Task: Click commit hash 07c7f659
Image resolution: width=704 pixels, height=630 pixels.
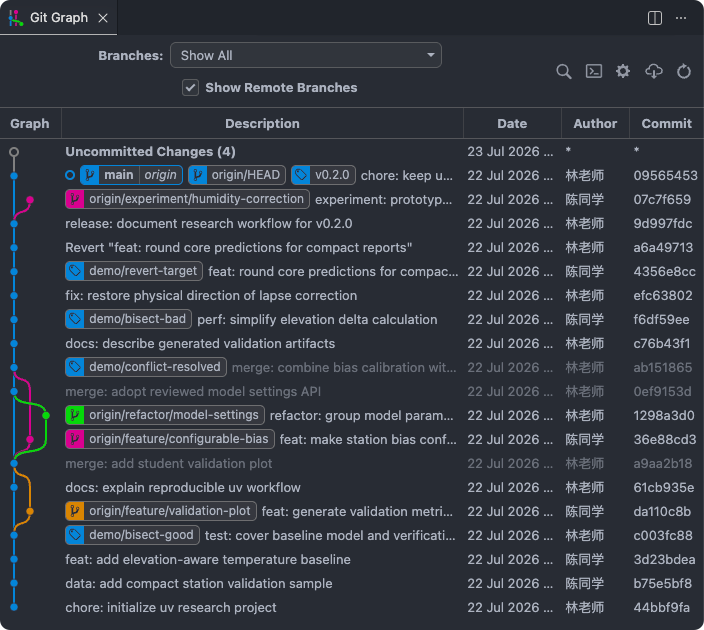Action: coord(662,199)
